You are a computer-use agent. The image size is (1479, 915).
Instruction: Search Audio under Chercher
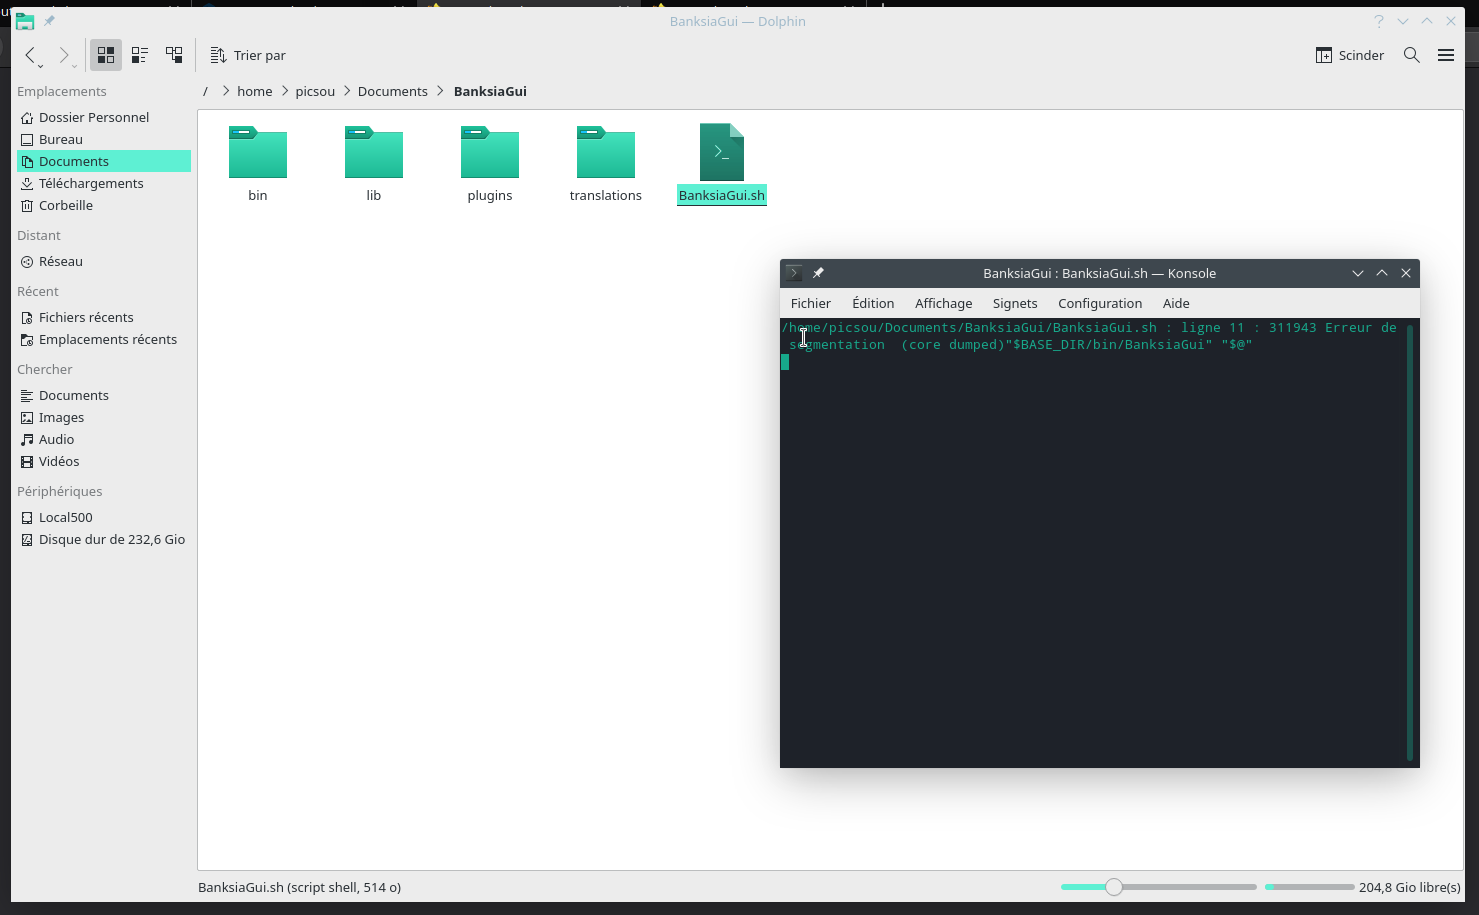click(x=104, y=439)
